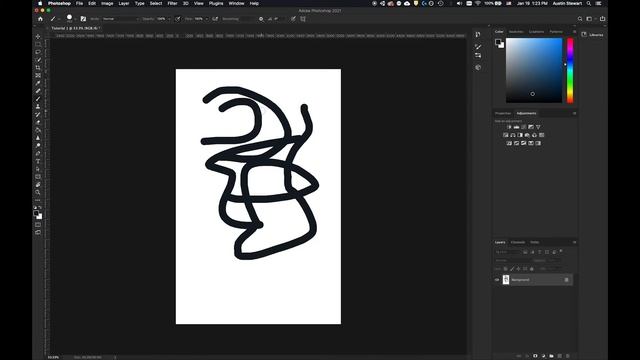The height and width of the screenshot is (360, 640).
Task: Open the Window menu
Action: pyautogui.click(x=236, y=3)
